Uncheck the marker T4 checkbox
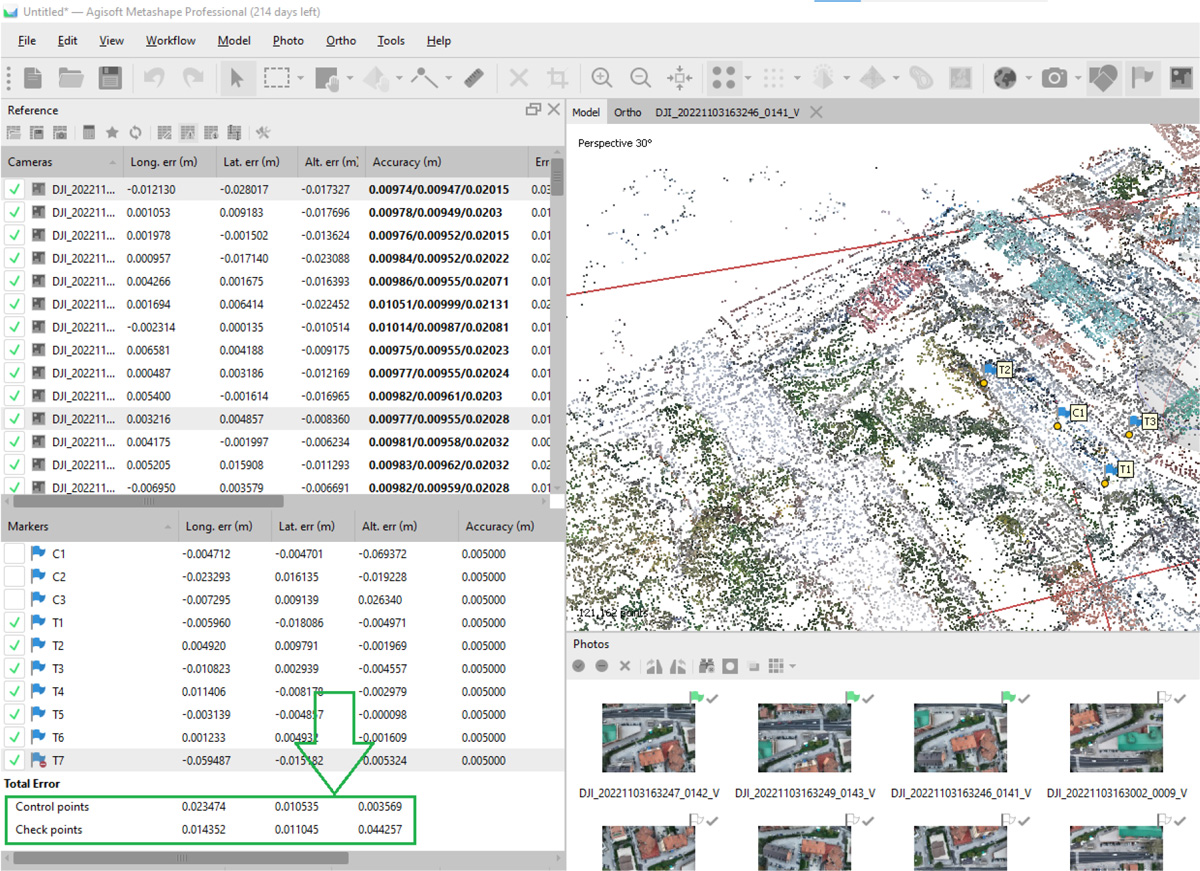Viewport: 1200px width, 871px height. (15, 691)
